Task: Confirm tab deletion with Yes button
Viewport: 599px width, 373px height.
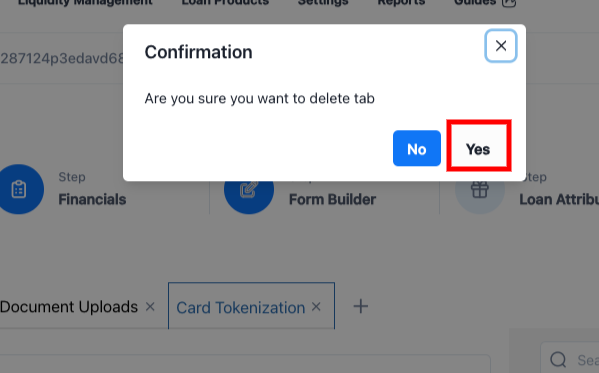Action: (478, 149)
